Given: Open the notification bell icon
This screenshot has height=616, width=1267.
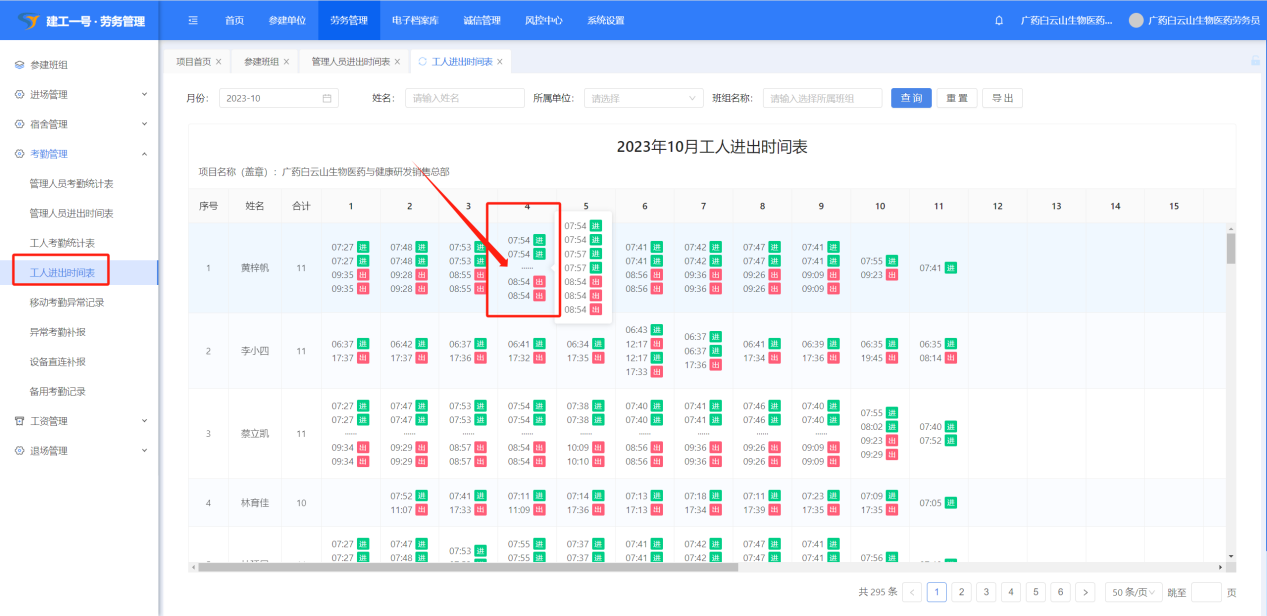Looking at the screenshot, I should 999,20.
